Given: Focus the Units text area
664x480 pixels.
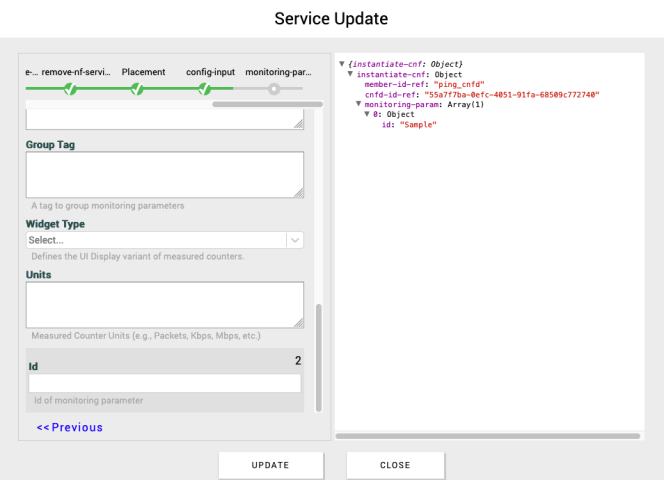Looking at the screenshot, I should [164, 305].
